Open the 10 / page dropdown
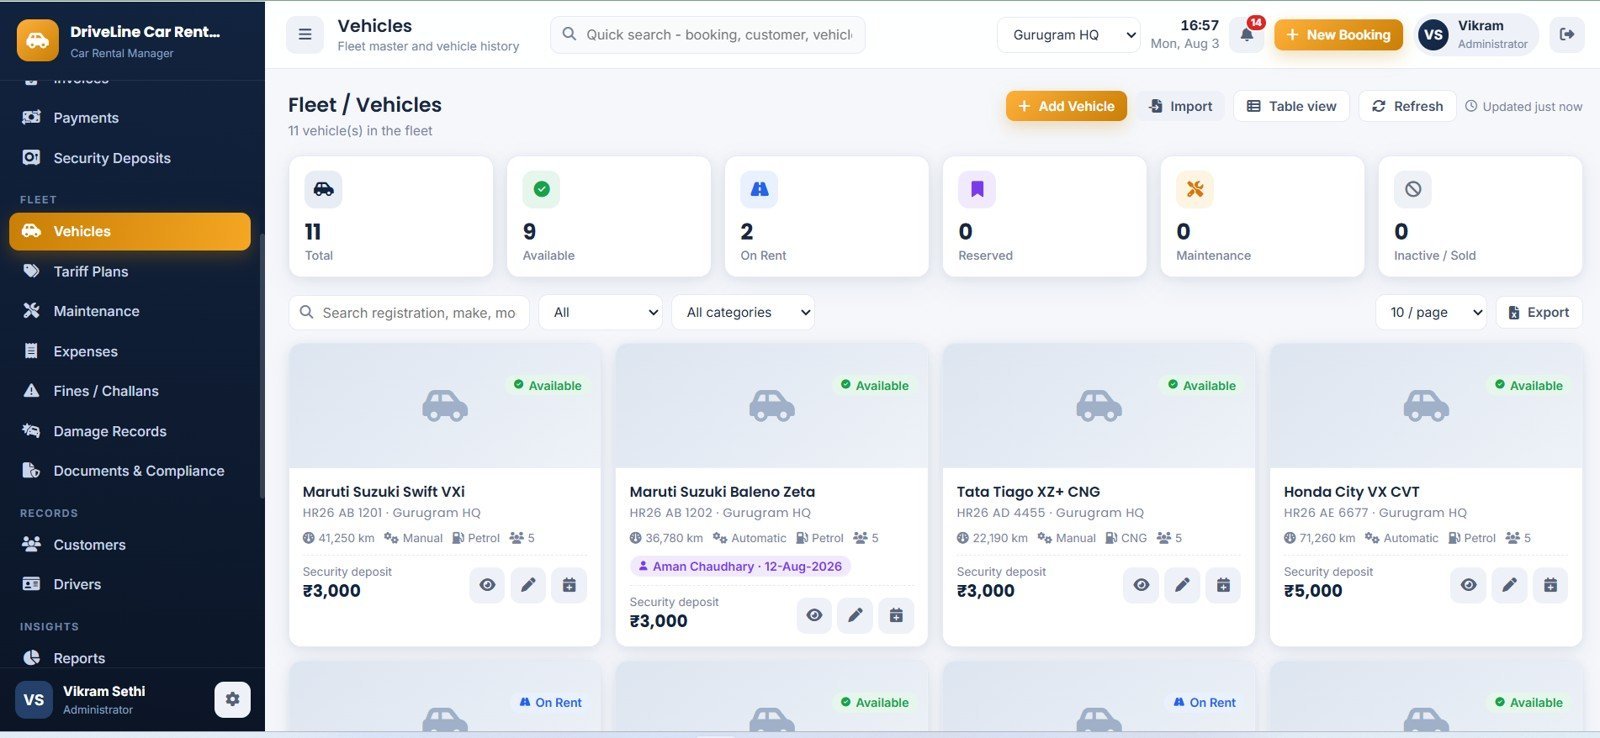The height and width of the screenshot is (738, 1600). click(x=1431, y=312)
